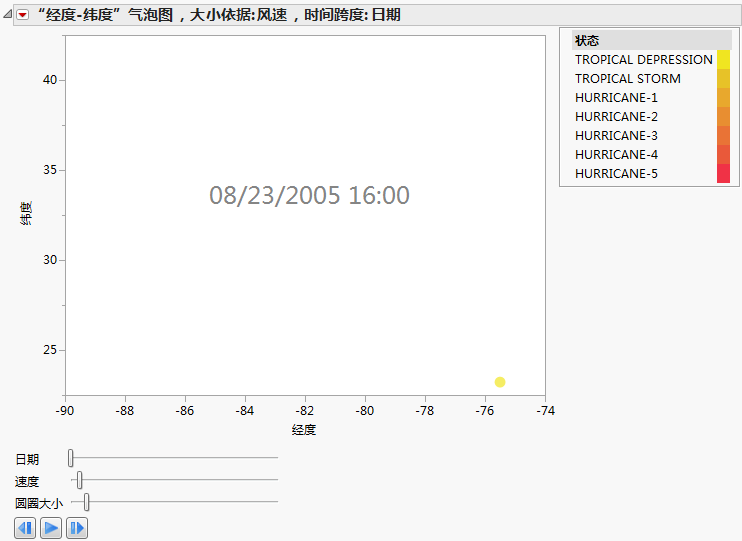The height and width of the screenshot is (541, 742).
Task: Click the HURRICANE-1 color swatch
Action: pos(724,98)
